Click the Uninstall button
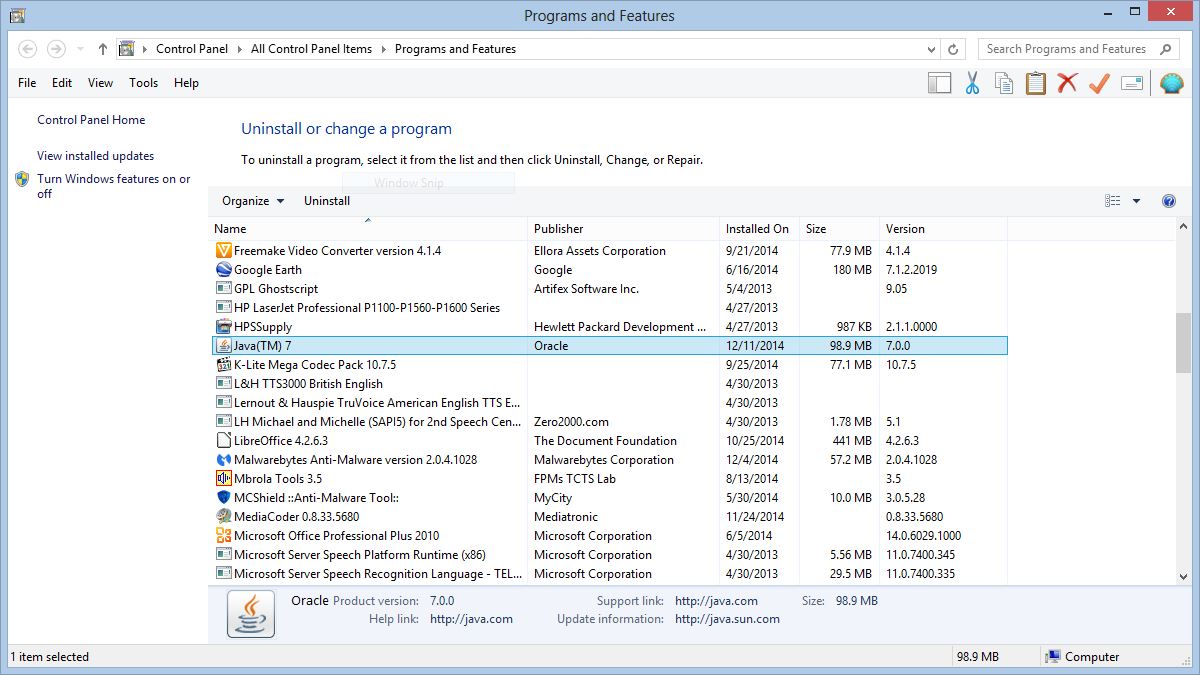Viewport: 1200px width, 675px height. tap(327, 201)
